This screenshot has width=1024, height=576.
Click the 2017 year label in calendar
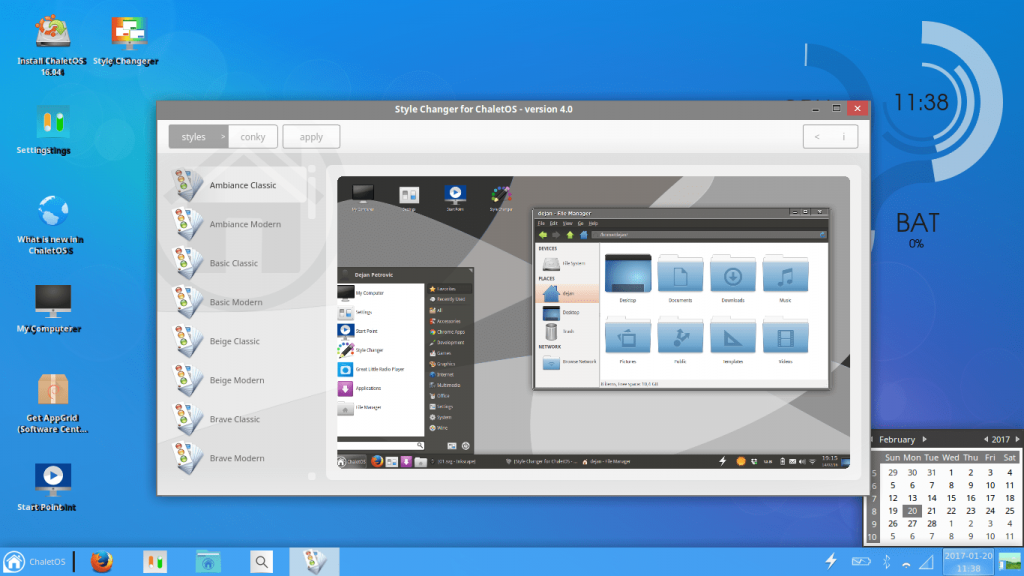1000,440
